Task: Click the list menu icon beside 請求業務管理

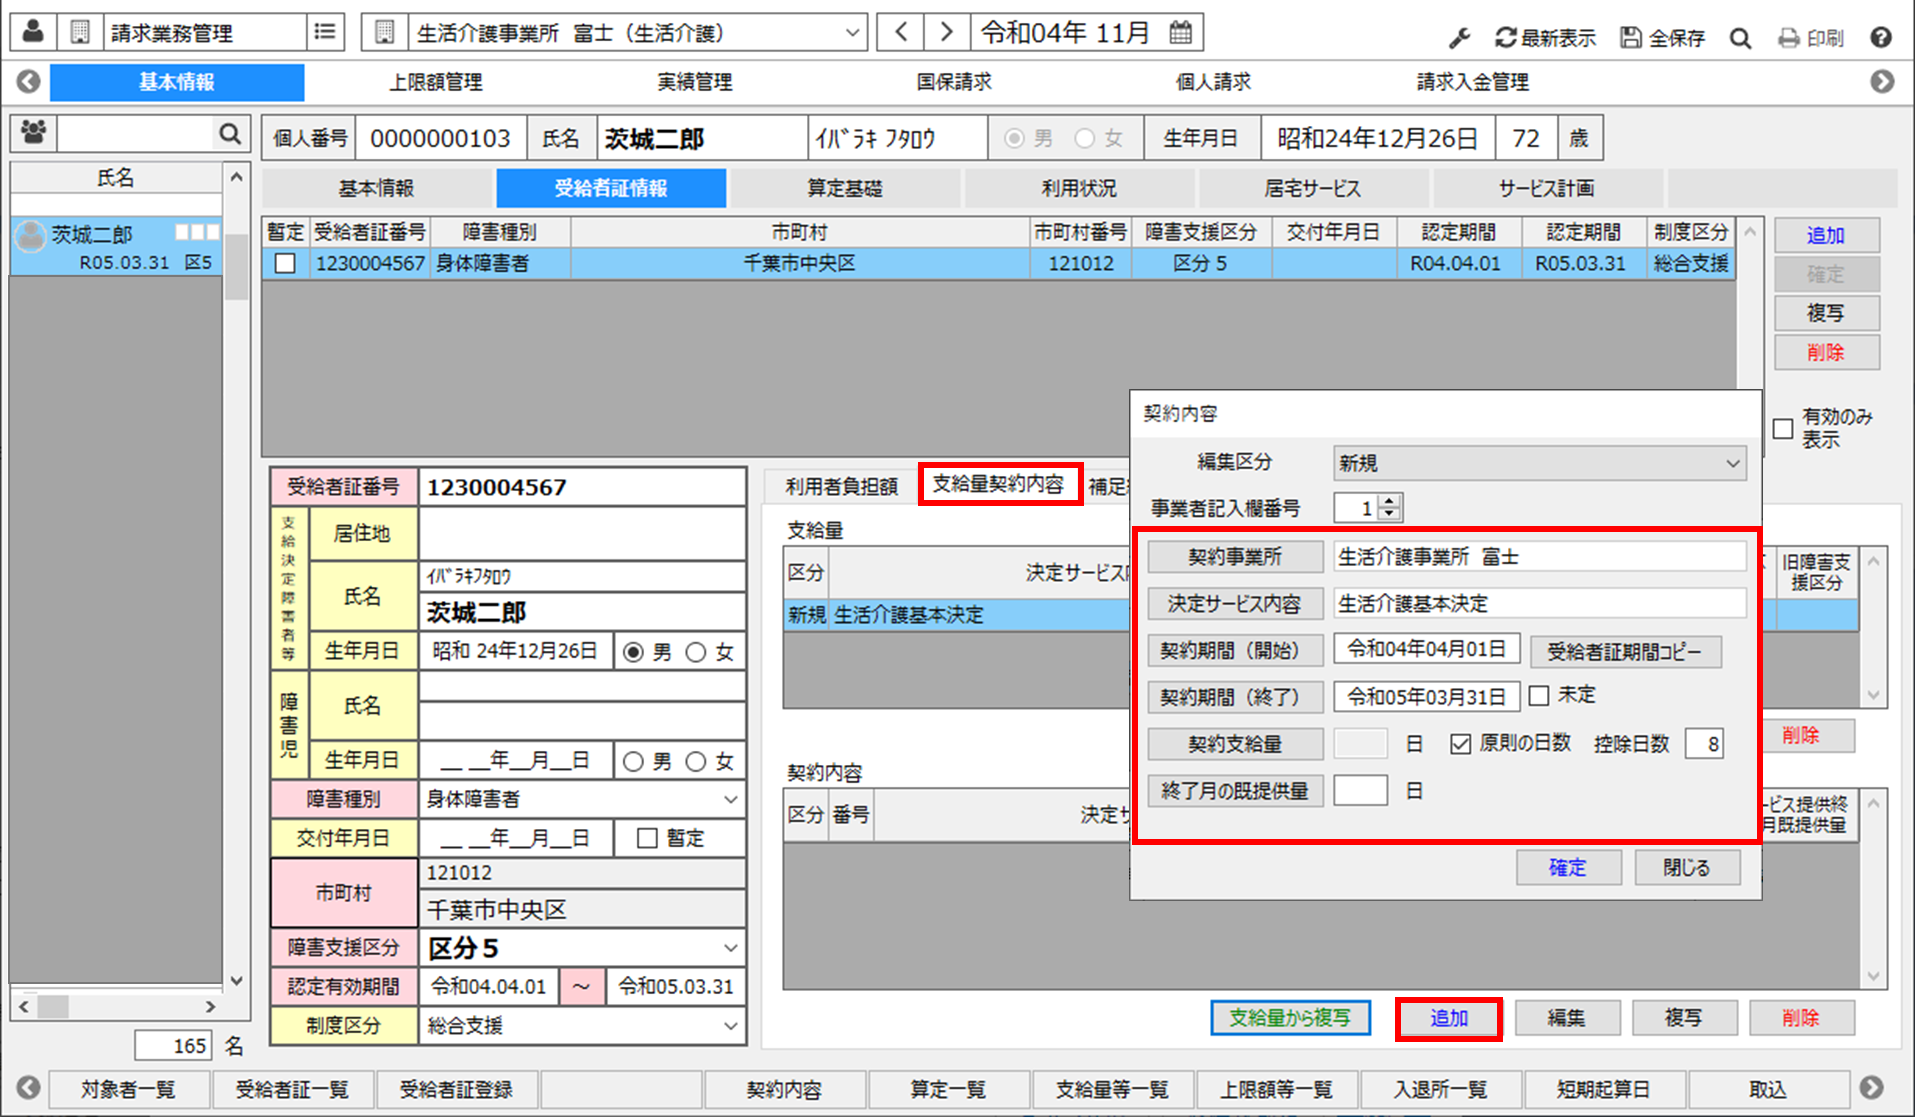Action: pyautogui.click(x=325, y=32)
